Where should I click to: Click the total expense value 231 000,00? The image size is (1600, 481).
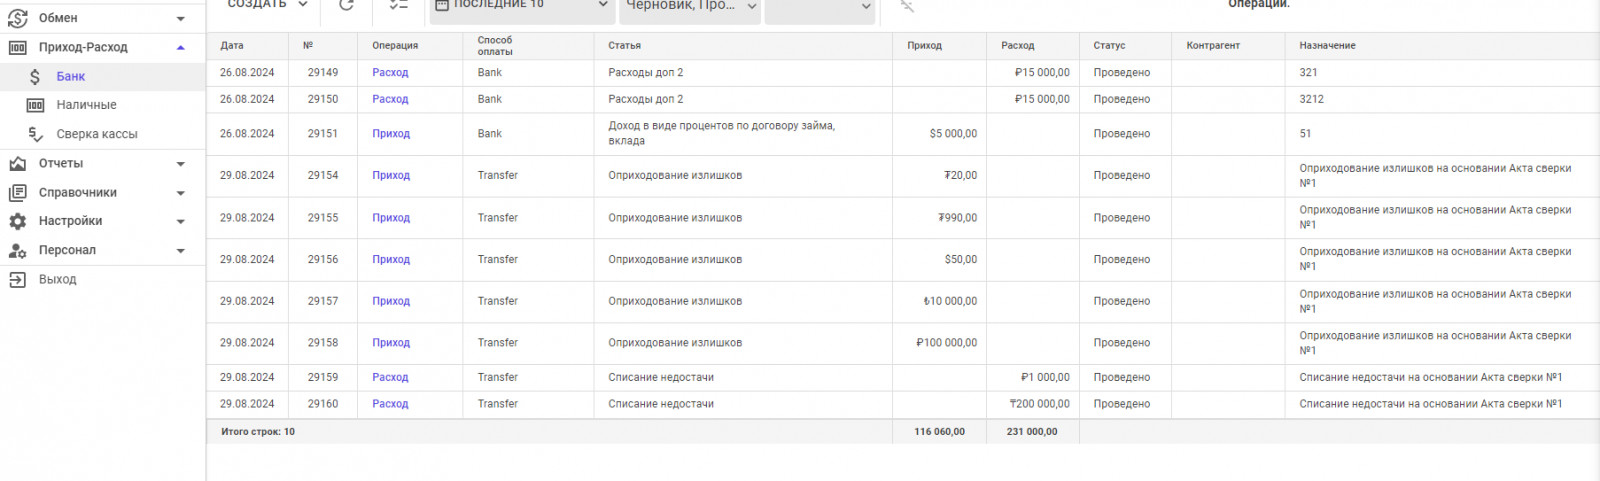point(1032,432)
